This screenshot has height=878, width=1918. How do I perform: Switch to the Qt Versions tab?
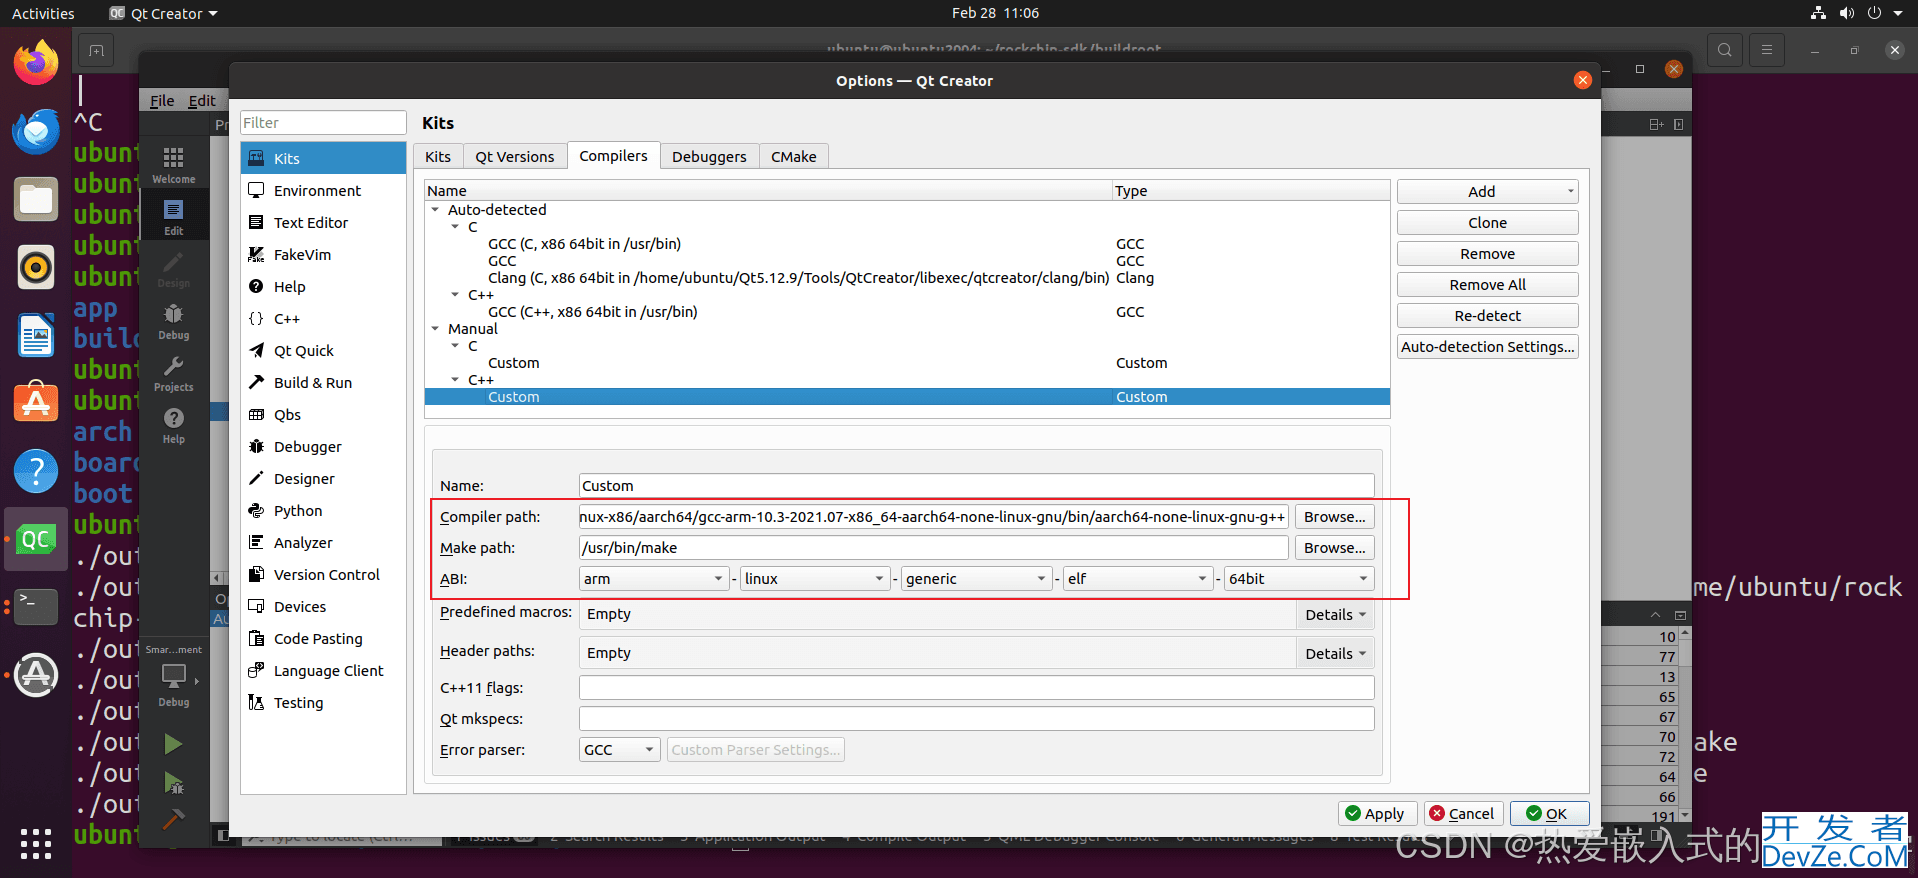click(x=514, y=157)
